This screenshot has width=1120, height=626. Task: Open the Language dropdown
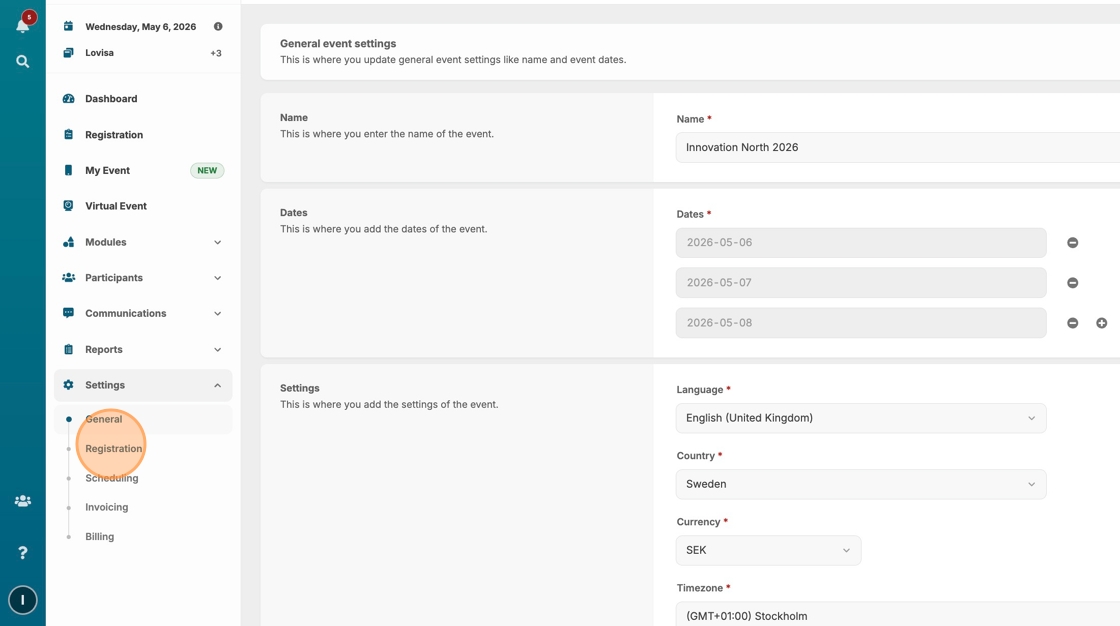860,418
